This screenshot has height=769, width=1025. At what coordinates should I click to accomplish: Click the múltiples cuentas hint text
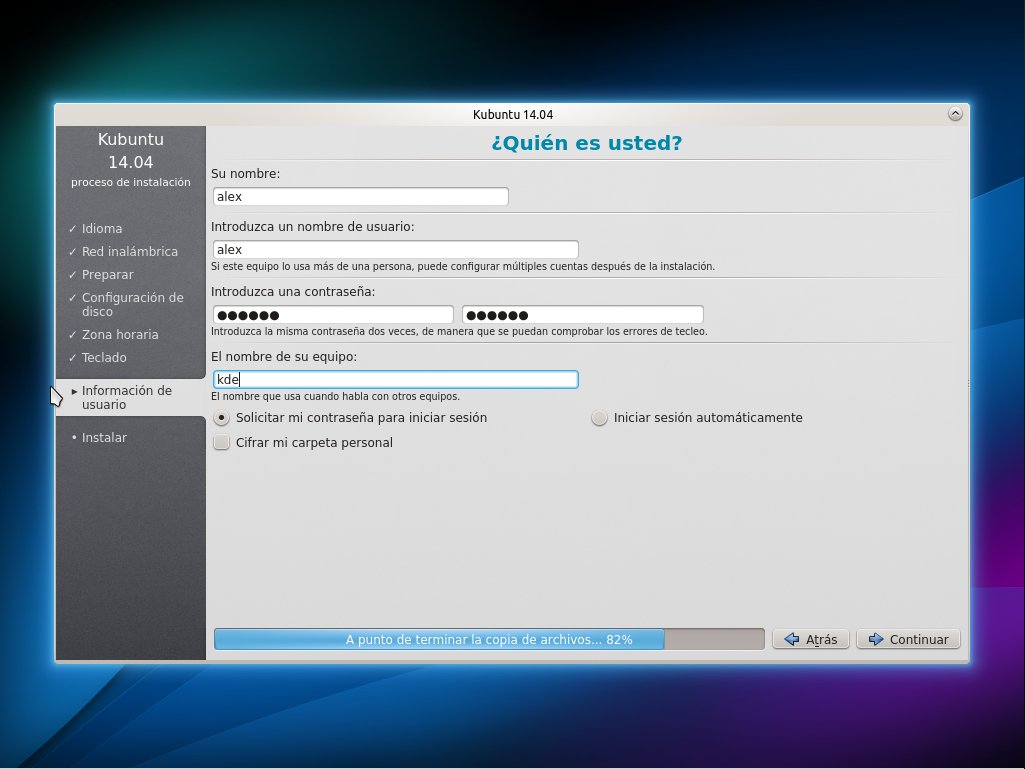coord(463,266)
